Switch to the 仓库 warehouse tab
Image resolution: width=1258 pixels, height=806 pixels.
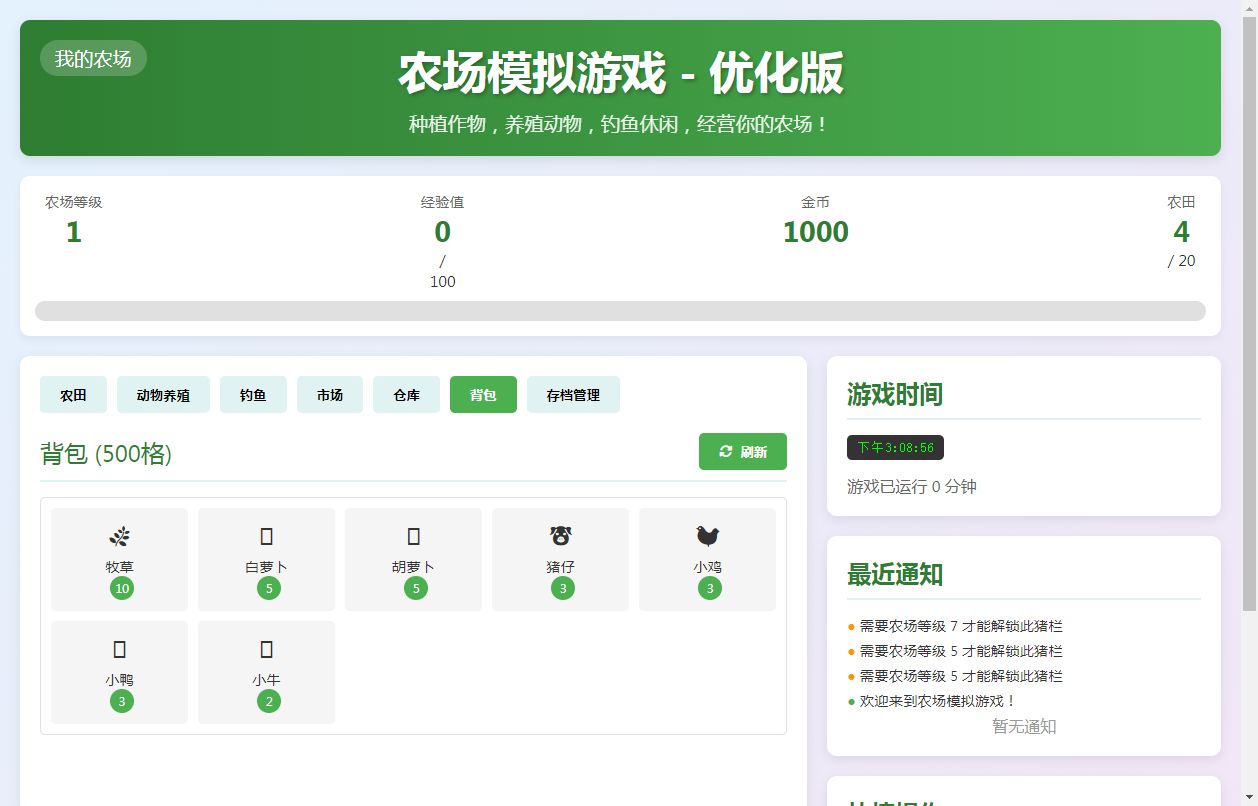(406, 395)
